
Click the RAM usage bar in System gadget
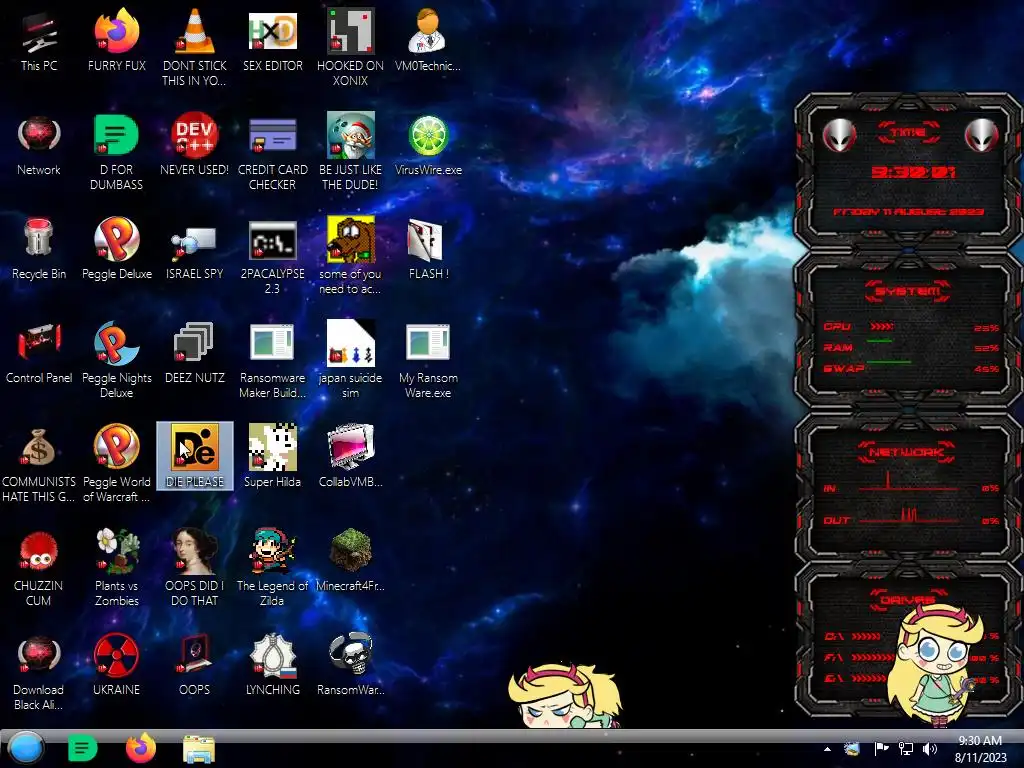880,341
